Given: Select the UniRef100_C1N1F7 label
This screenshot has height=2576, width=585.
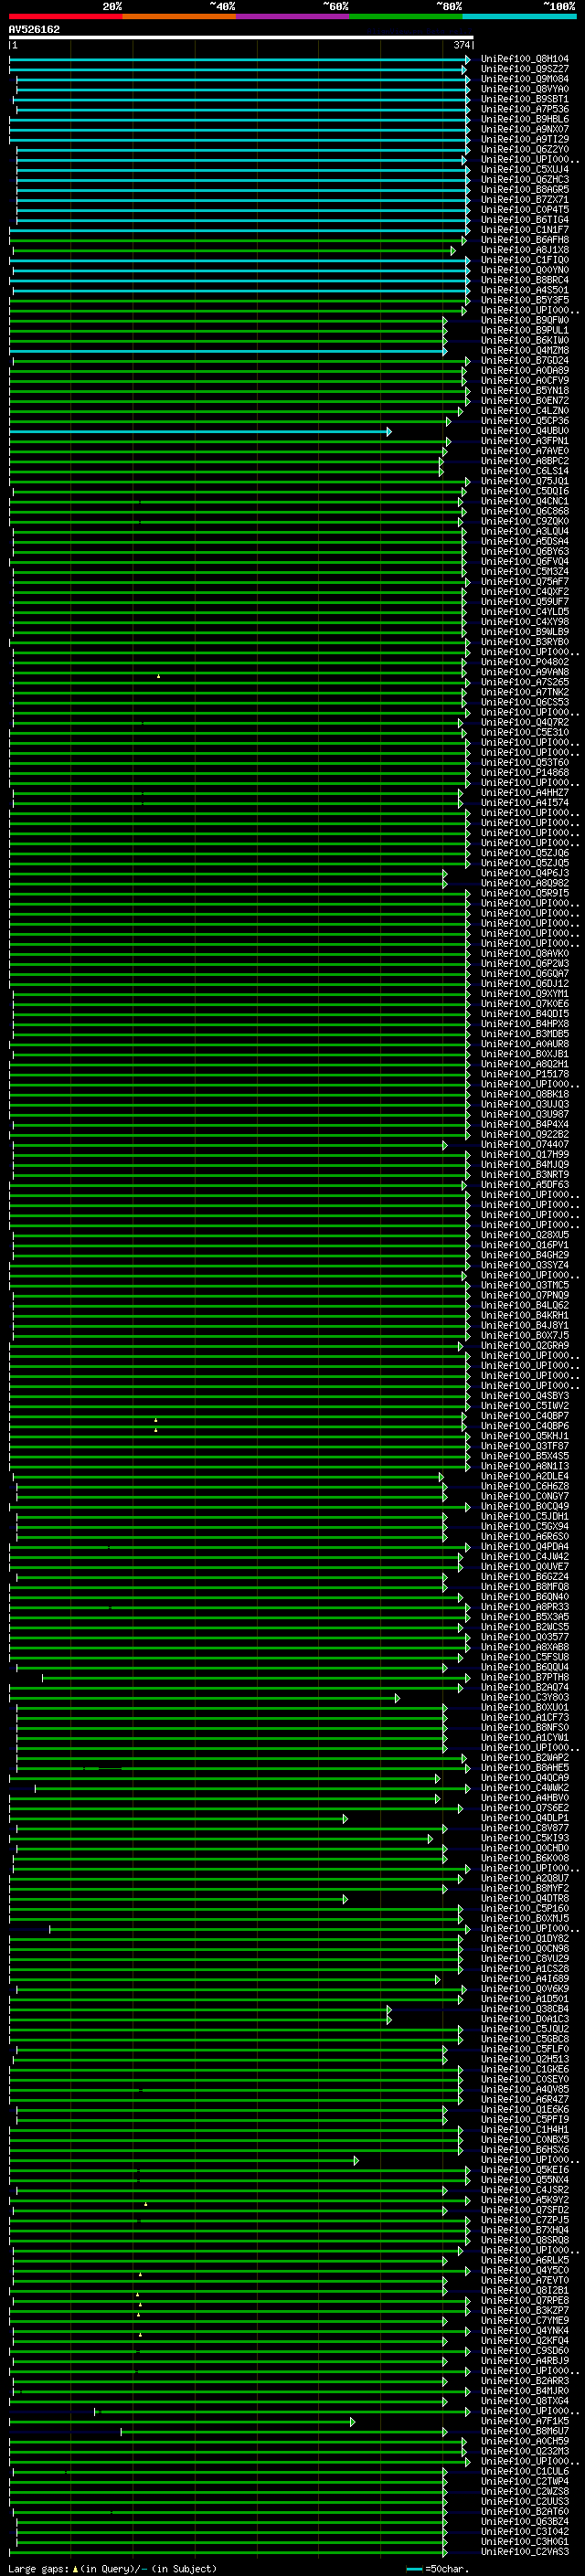Looking at the screenshot, I should 524,230.
